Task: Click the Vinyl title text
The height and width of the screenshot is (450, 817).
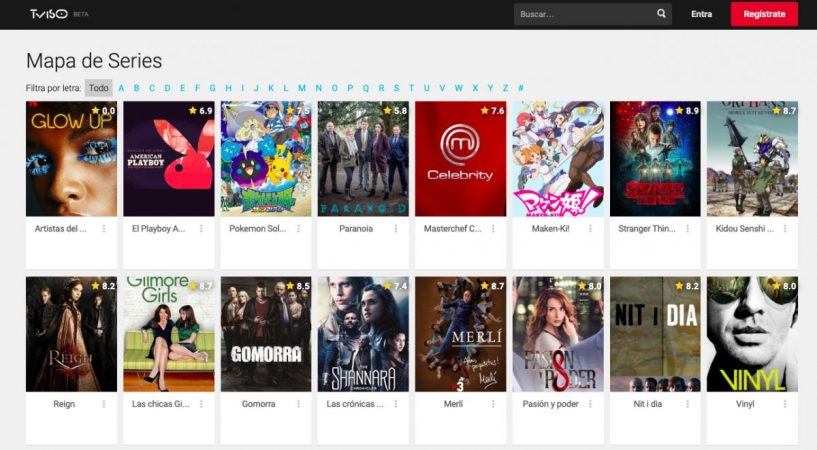Action: (745, 404)
